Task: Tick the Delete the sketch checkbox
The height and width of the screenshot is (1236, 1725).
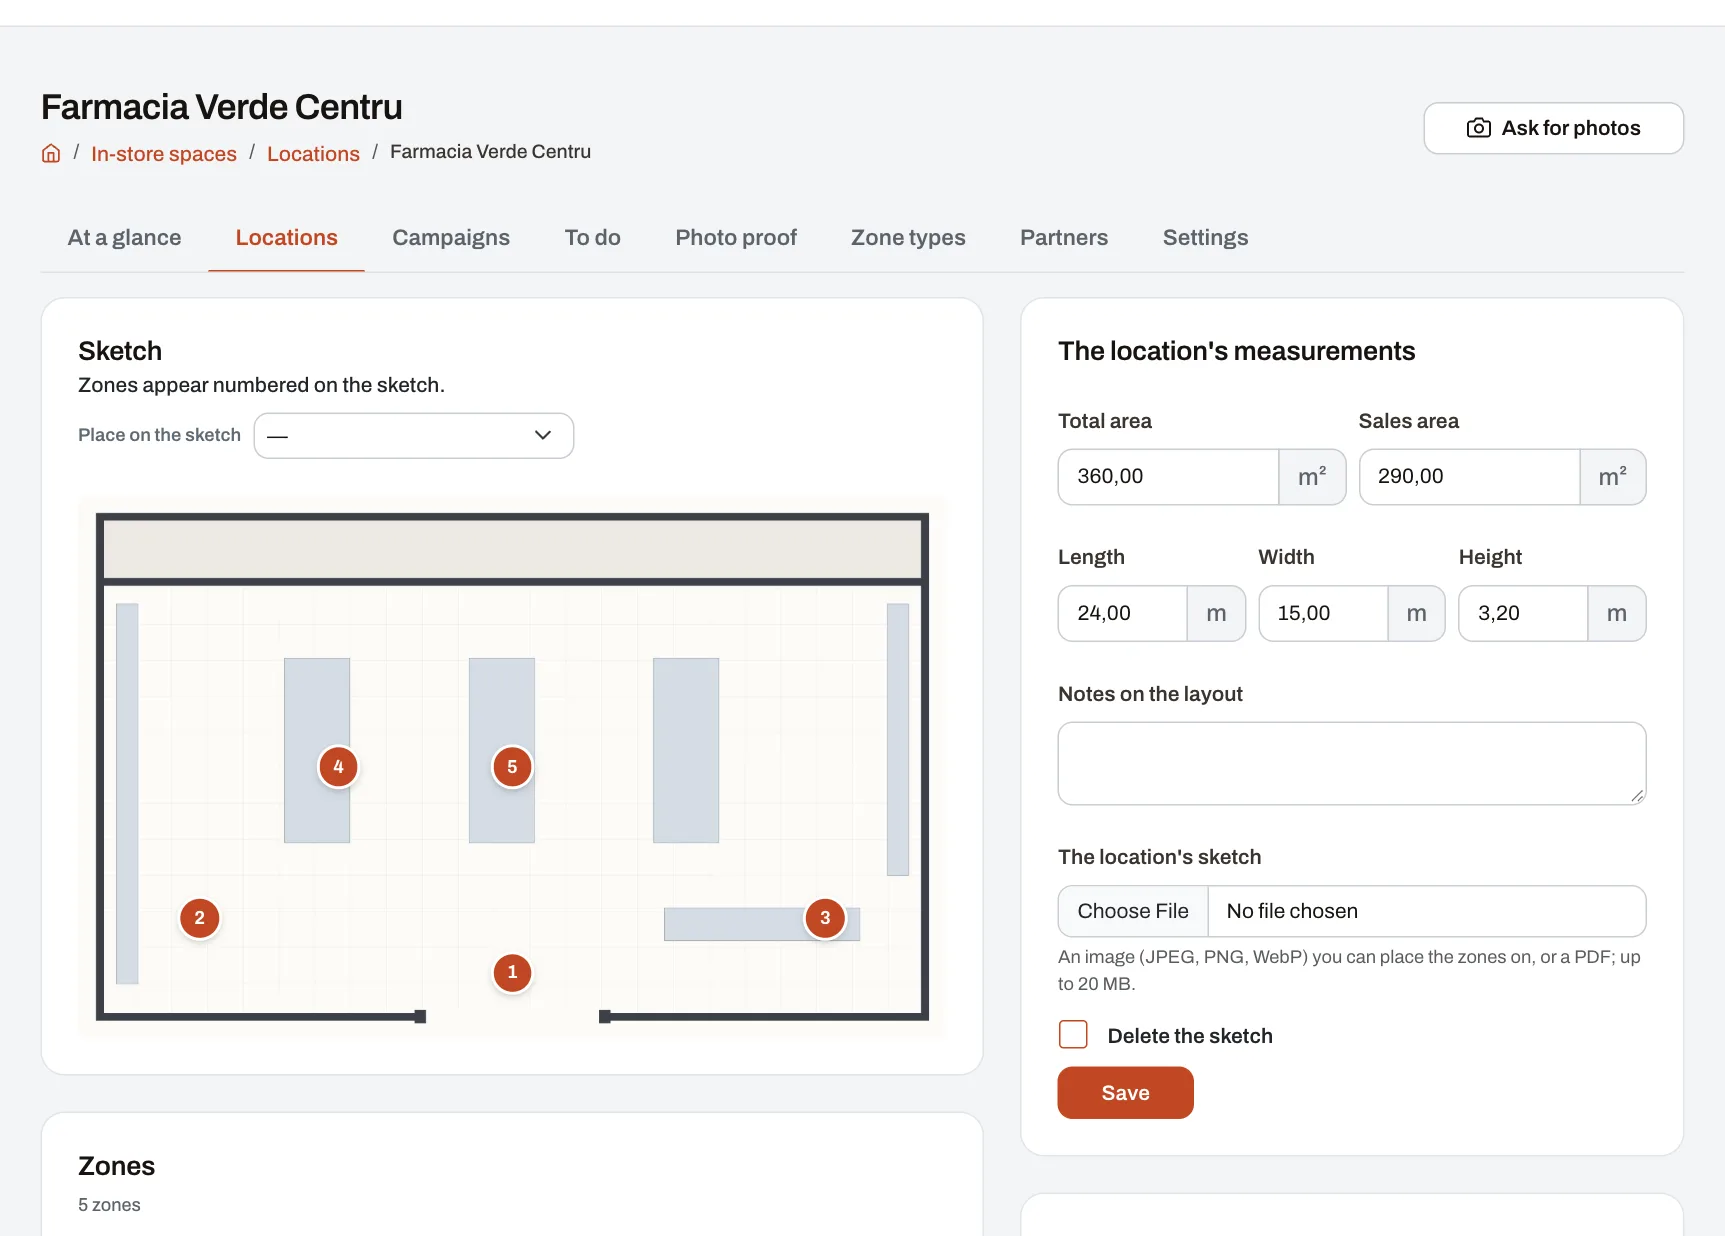Action: point(1073,1035)
